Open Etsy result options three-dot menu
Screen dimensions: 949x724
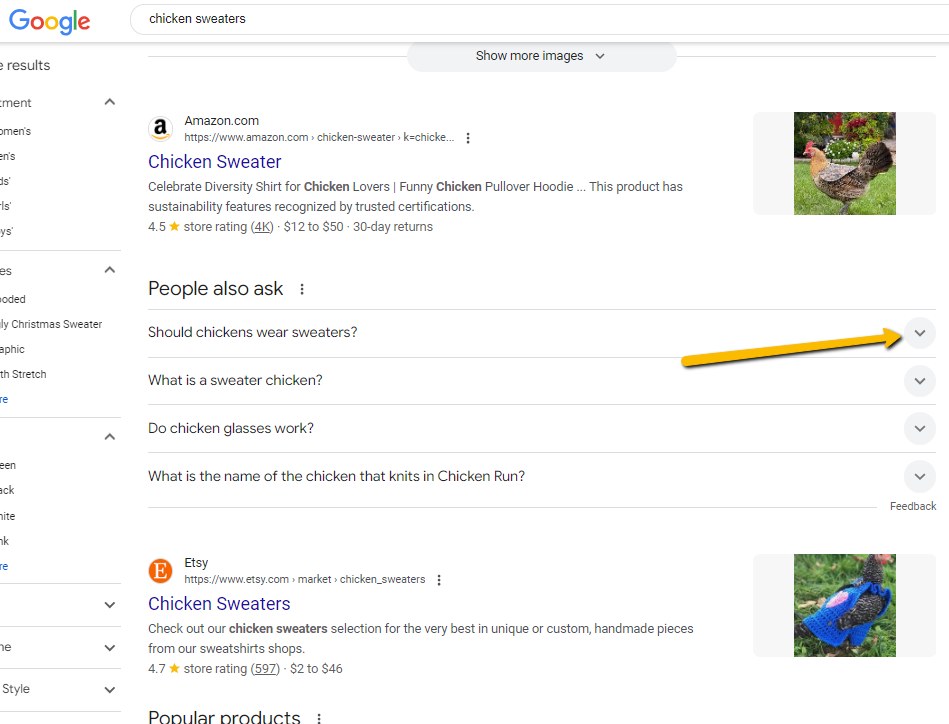pyautogui.click(x=439, y=580)
